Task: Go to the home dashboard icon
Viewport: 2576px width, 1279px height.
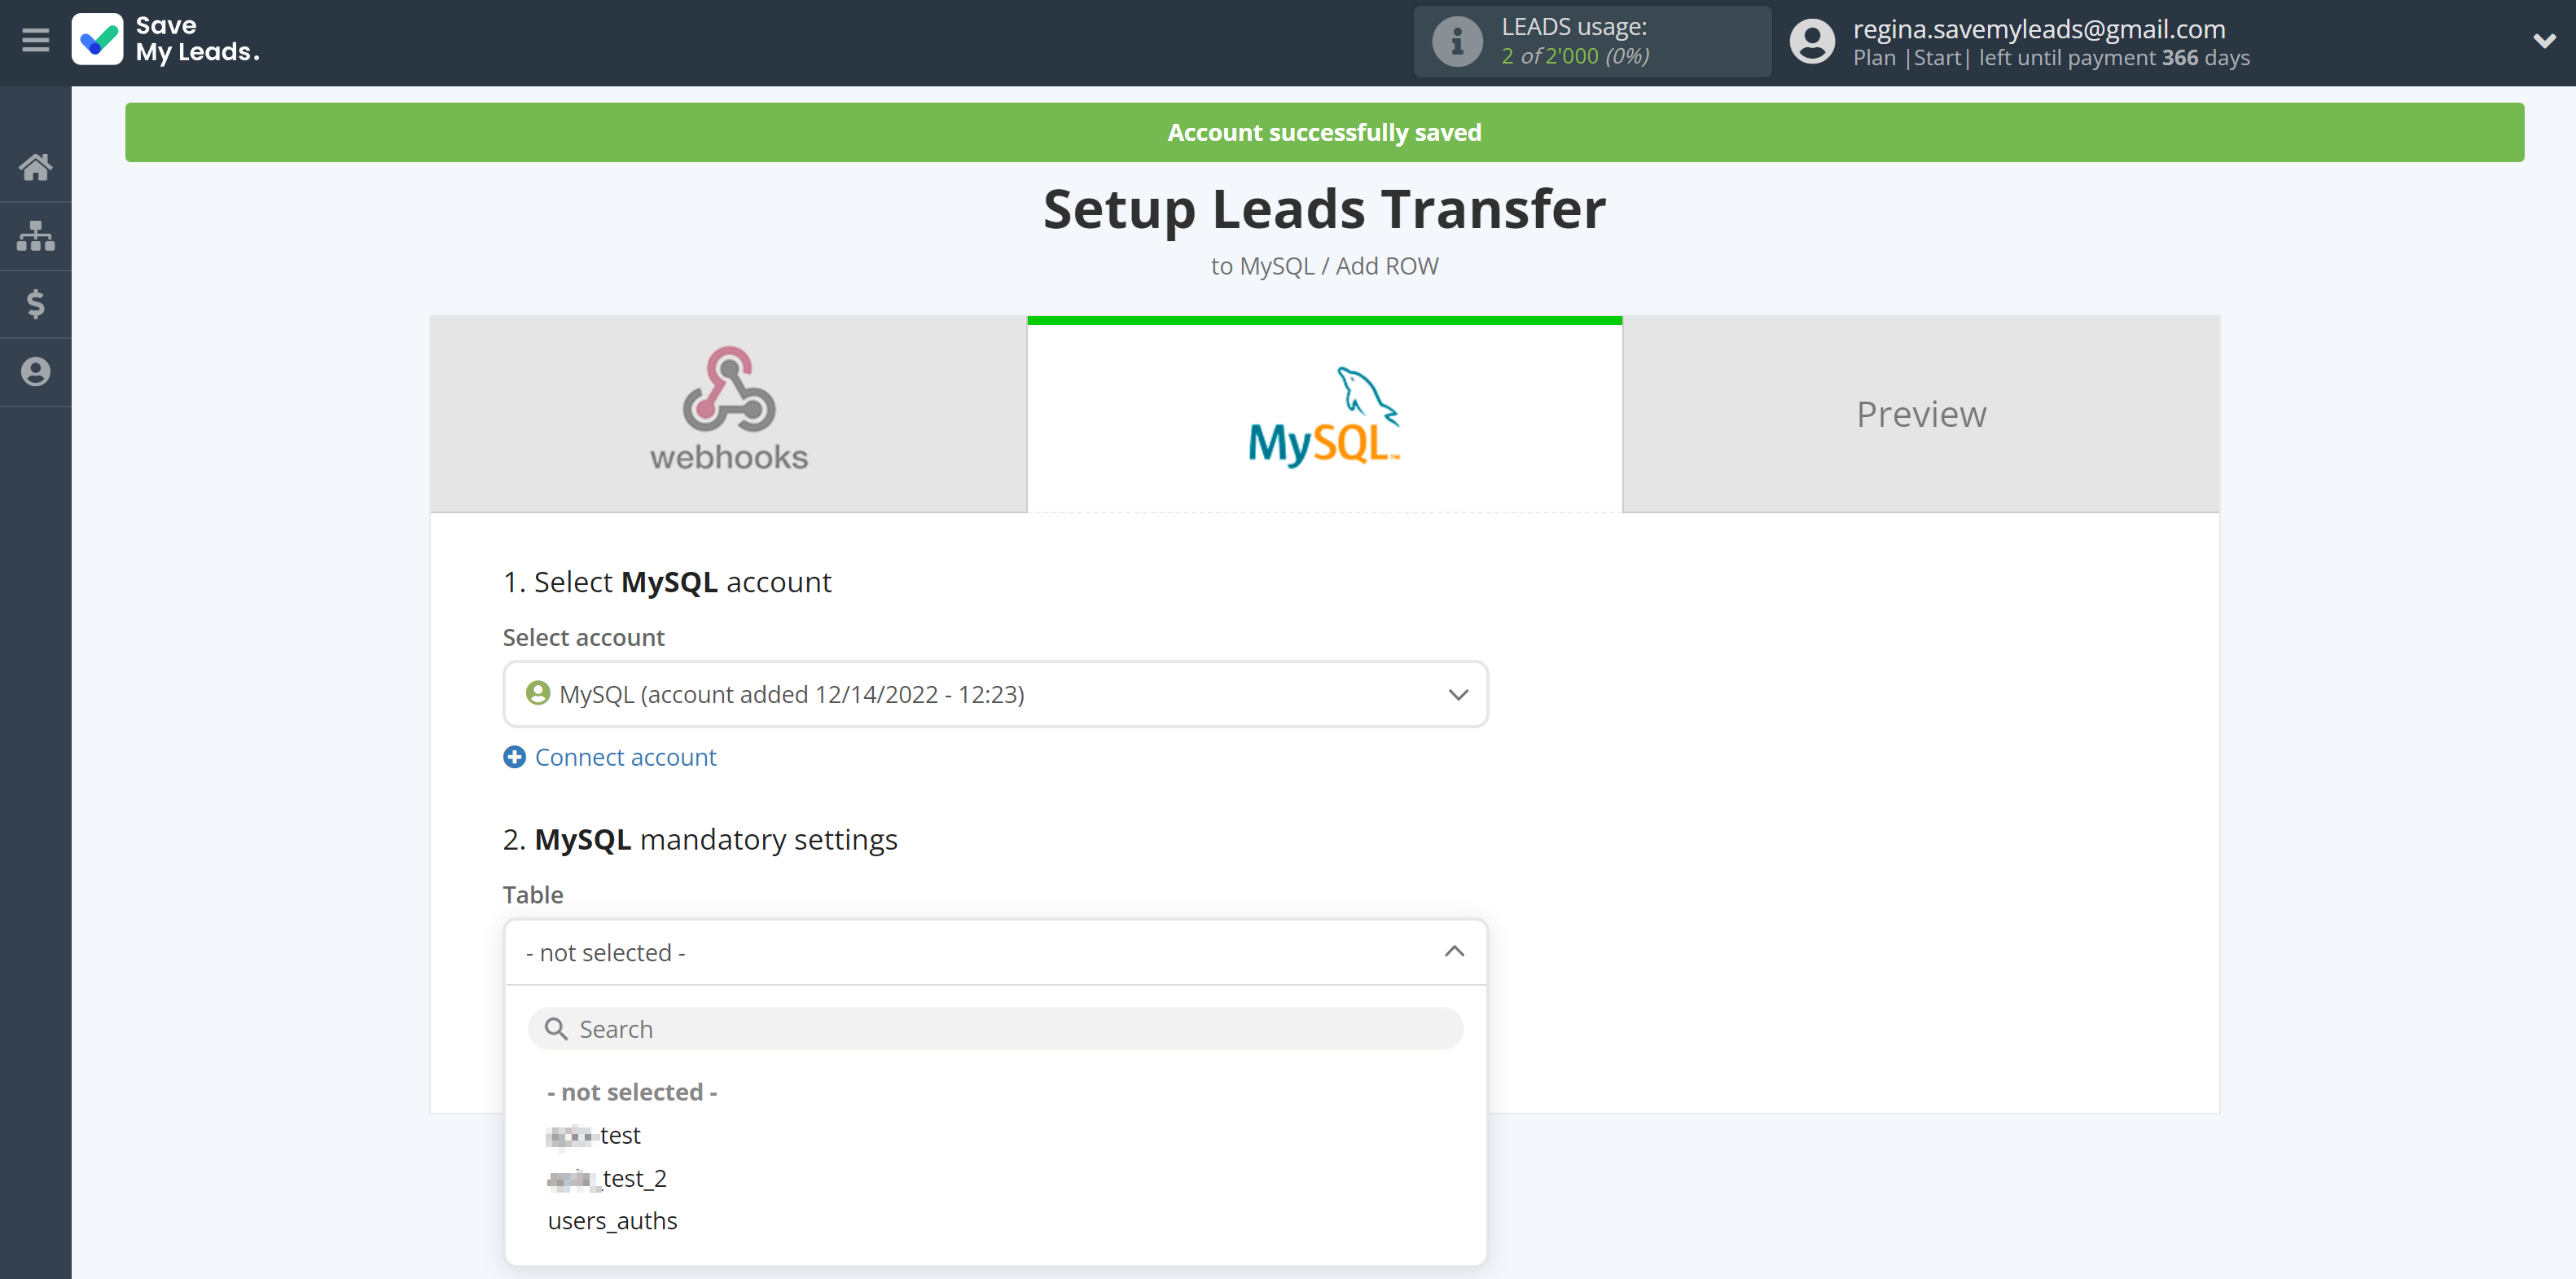Action: tap(36, 167)
